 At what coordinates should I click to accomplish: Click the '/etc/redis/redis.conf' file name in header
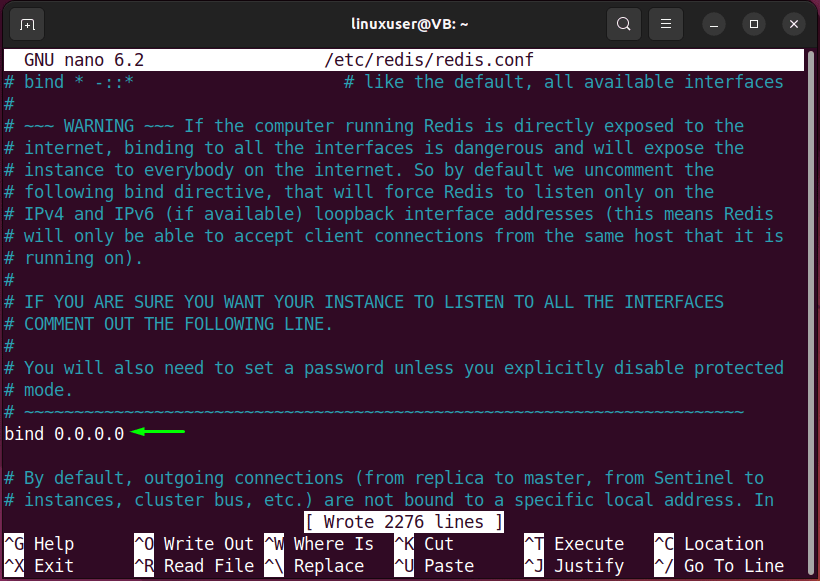point(429,60)
